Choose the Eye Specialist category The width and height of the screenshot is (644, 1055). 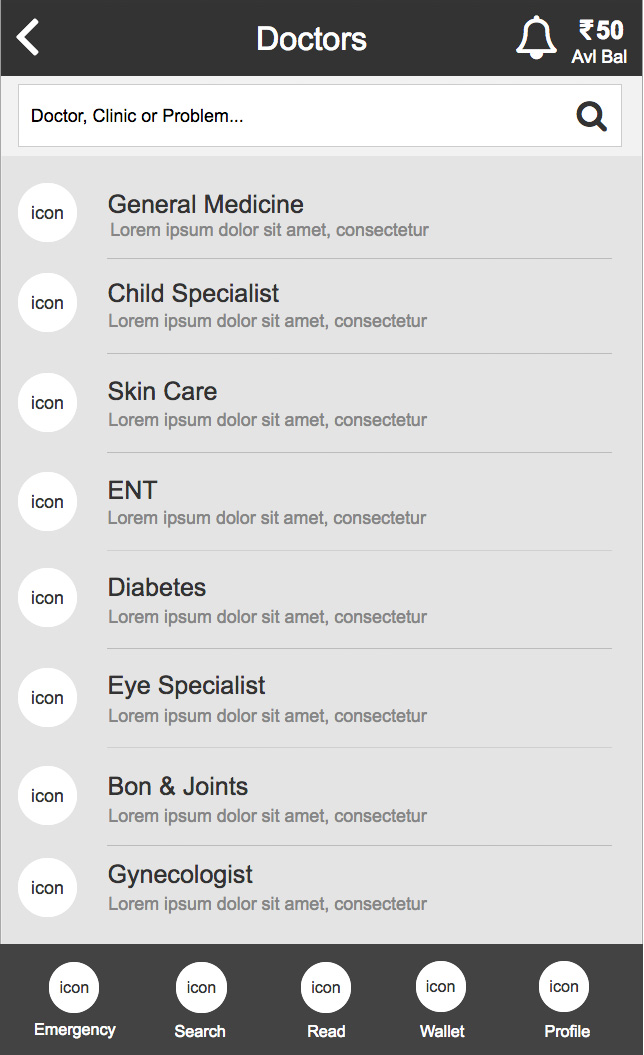tap(187, 686)
